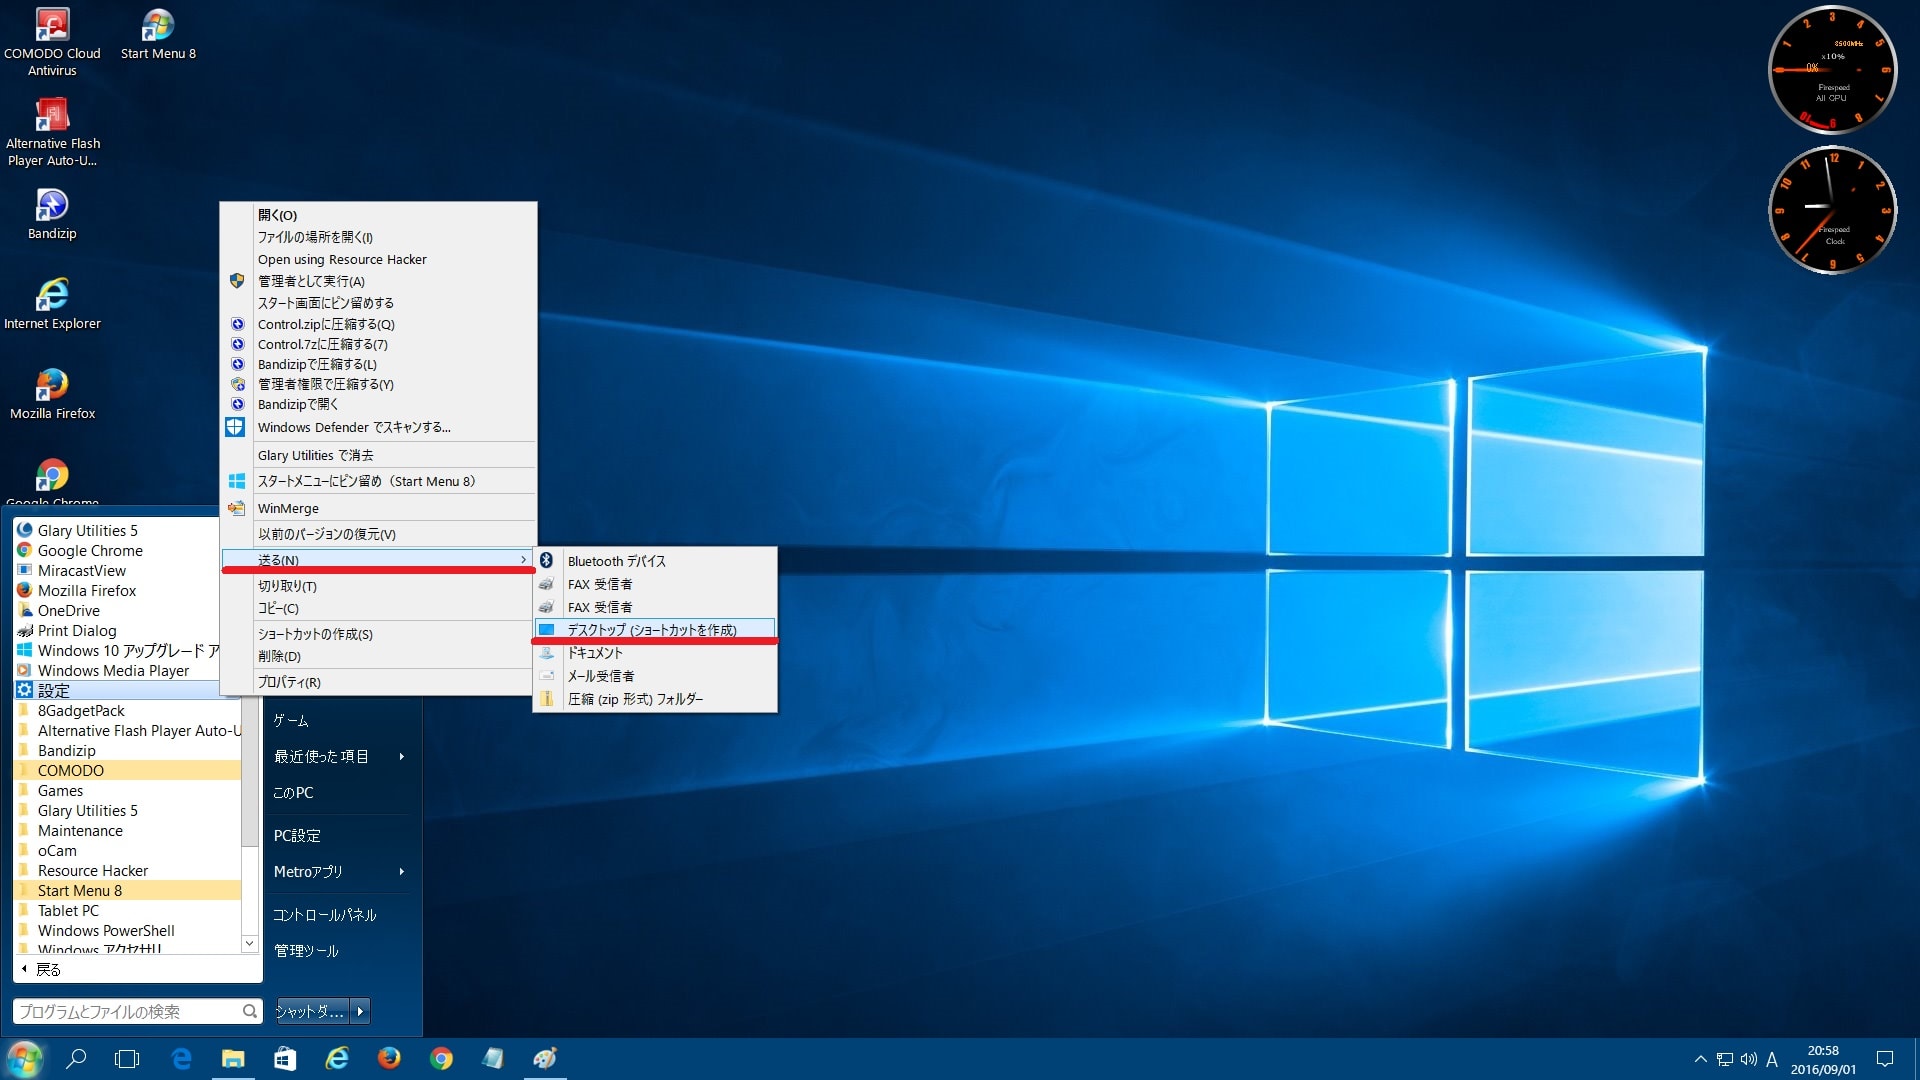
Task: Choose 以前のバージョンの復元(V)
Action: (378, 534)
